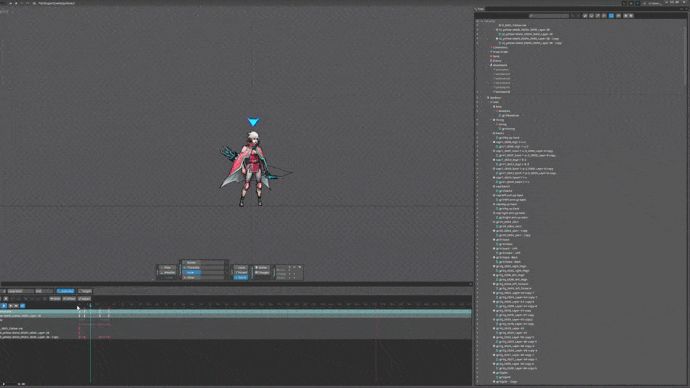
Task: Activate the Pose tool
Action: (168, 267)
